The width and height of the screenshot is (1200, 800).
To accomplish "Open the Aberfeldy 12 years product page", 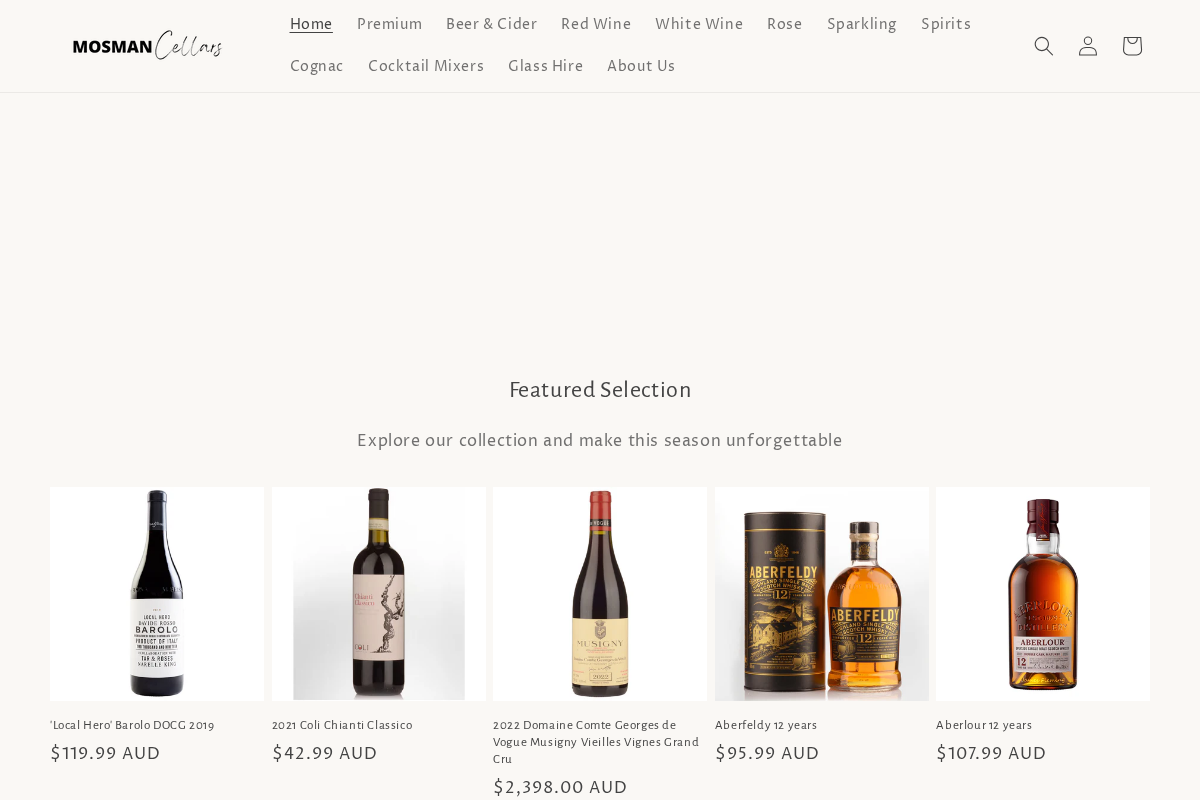I will click(766, 725).
